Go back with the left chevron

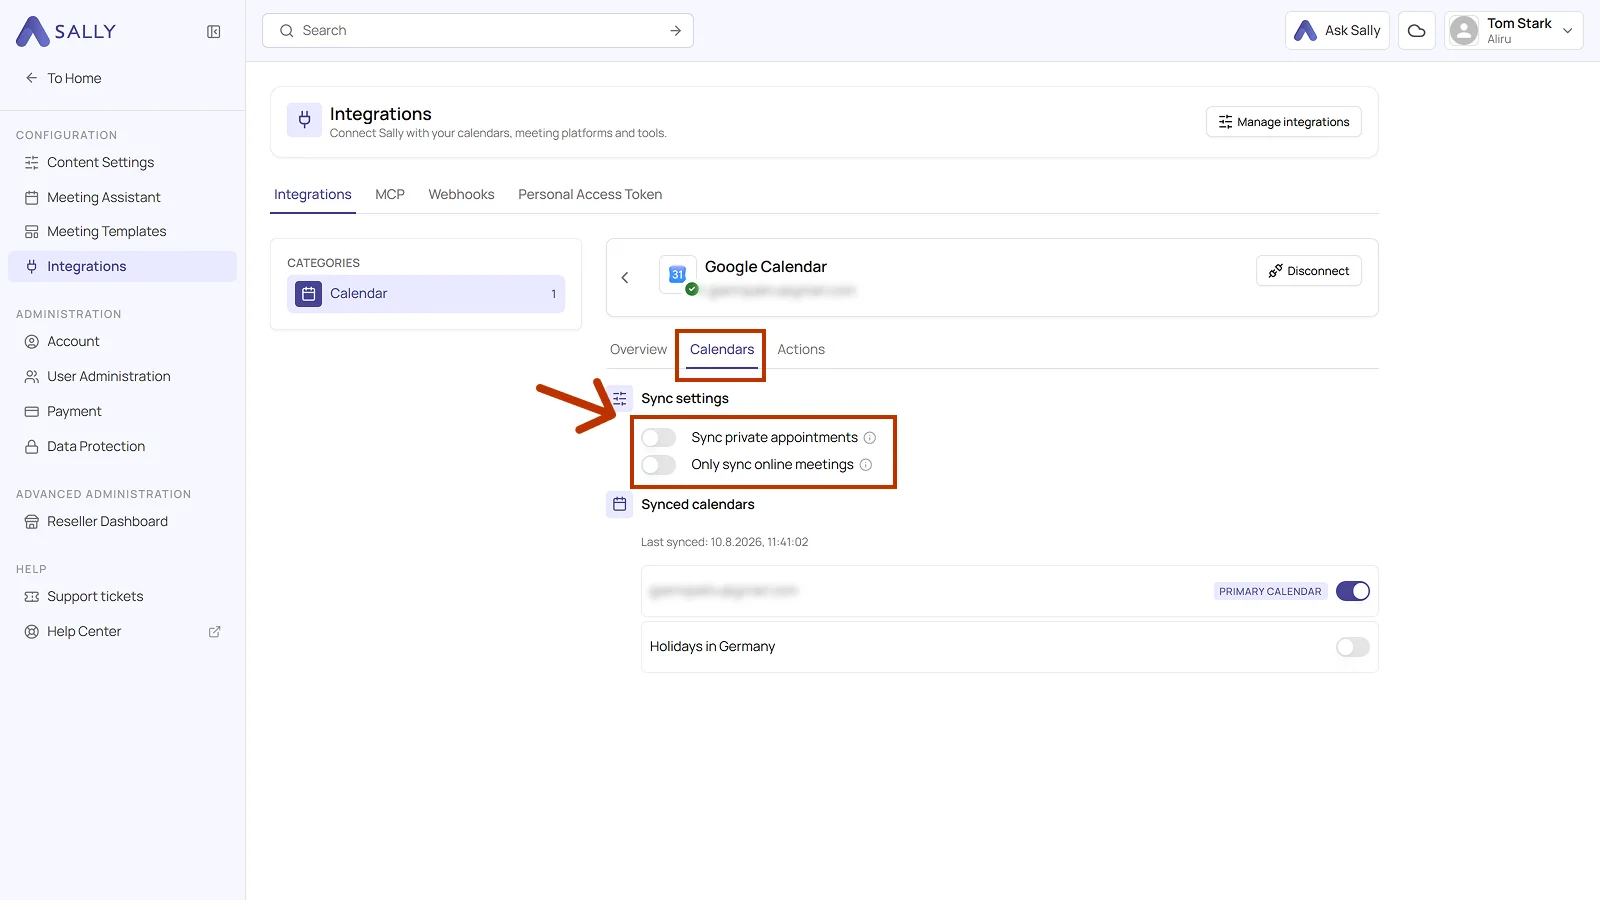pos(625,278)
